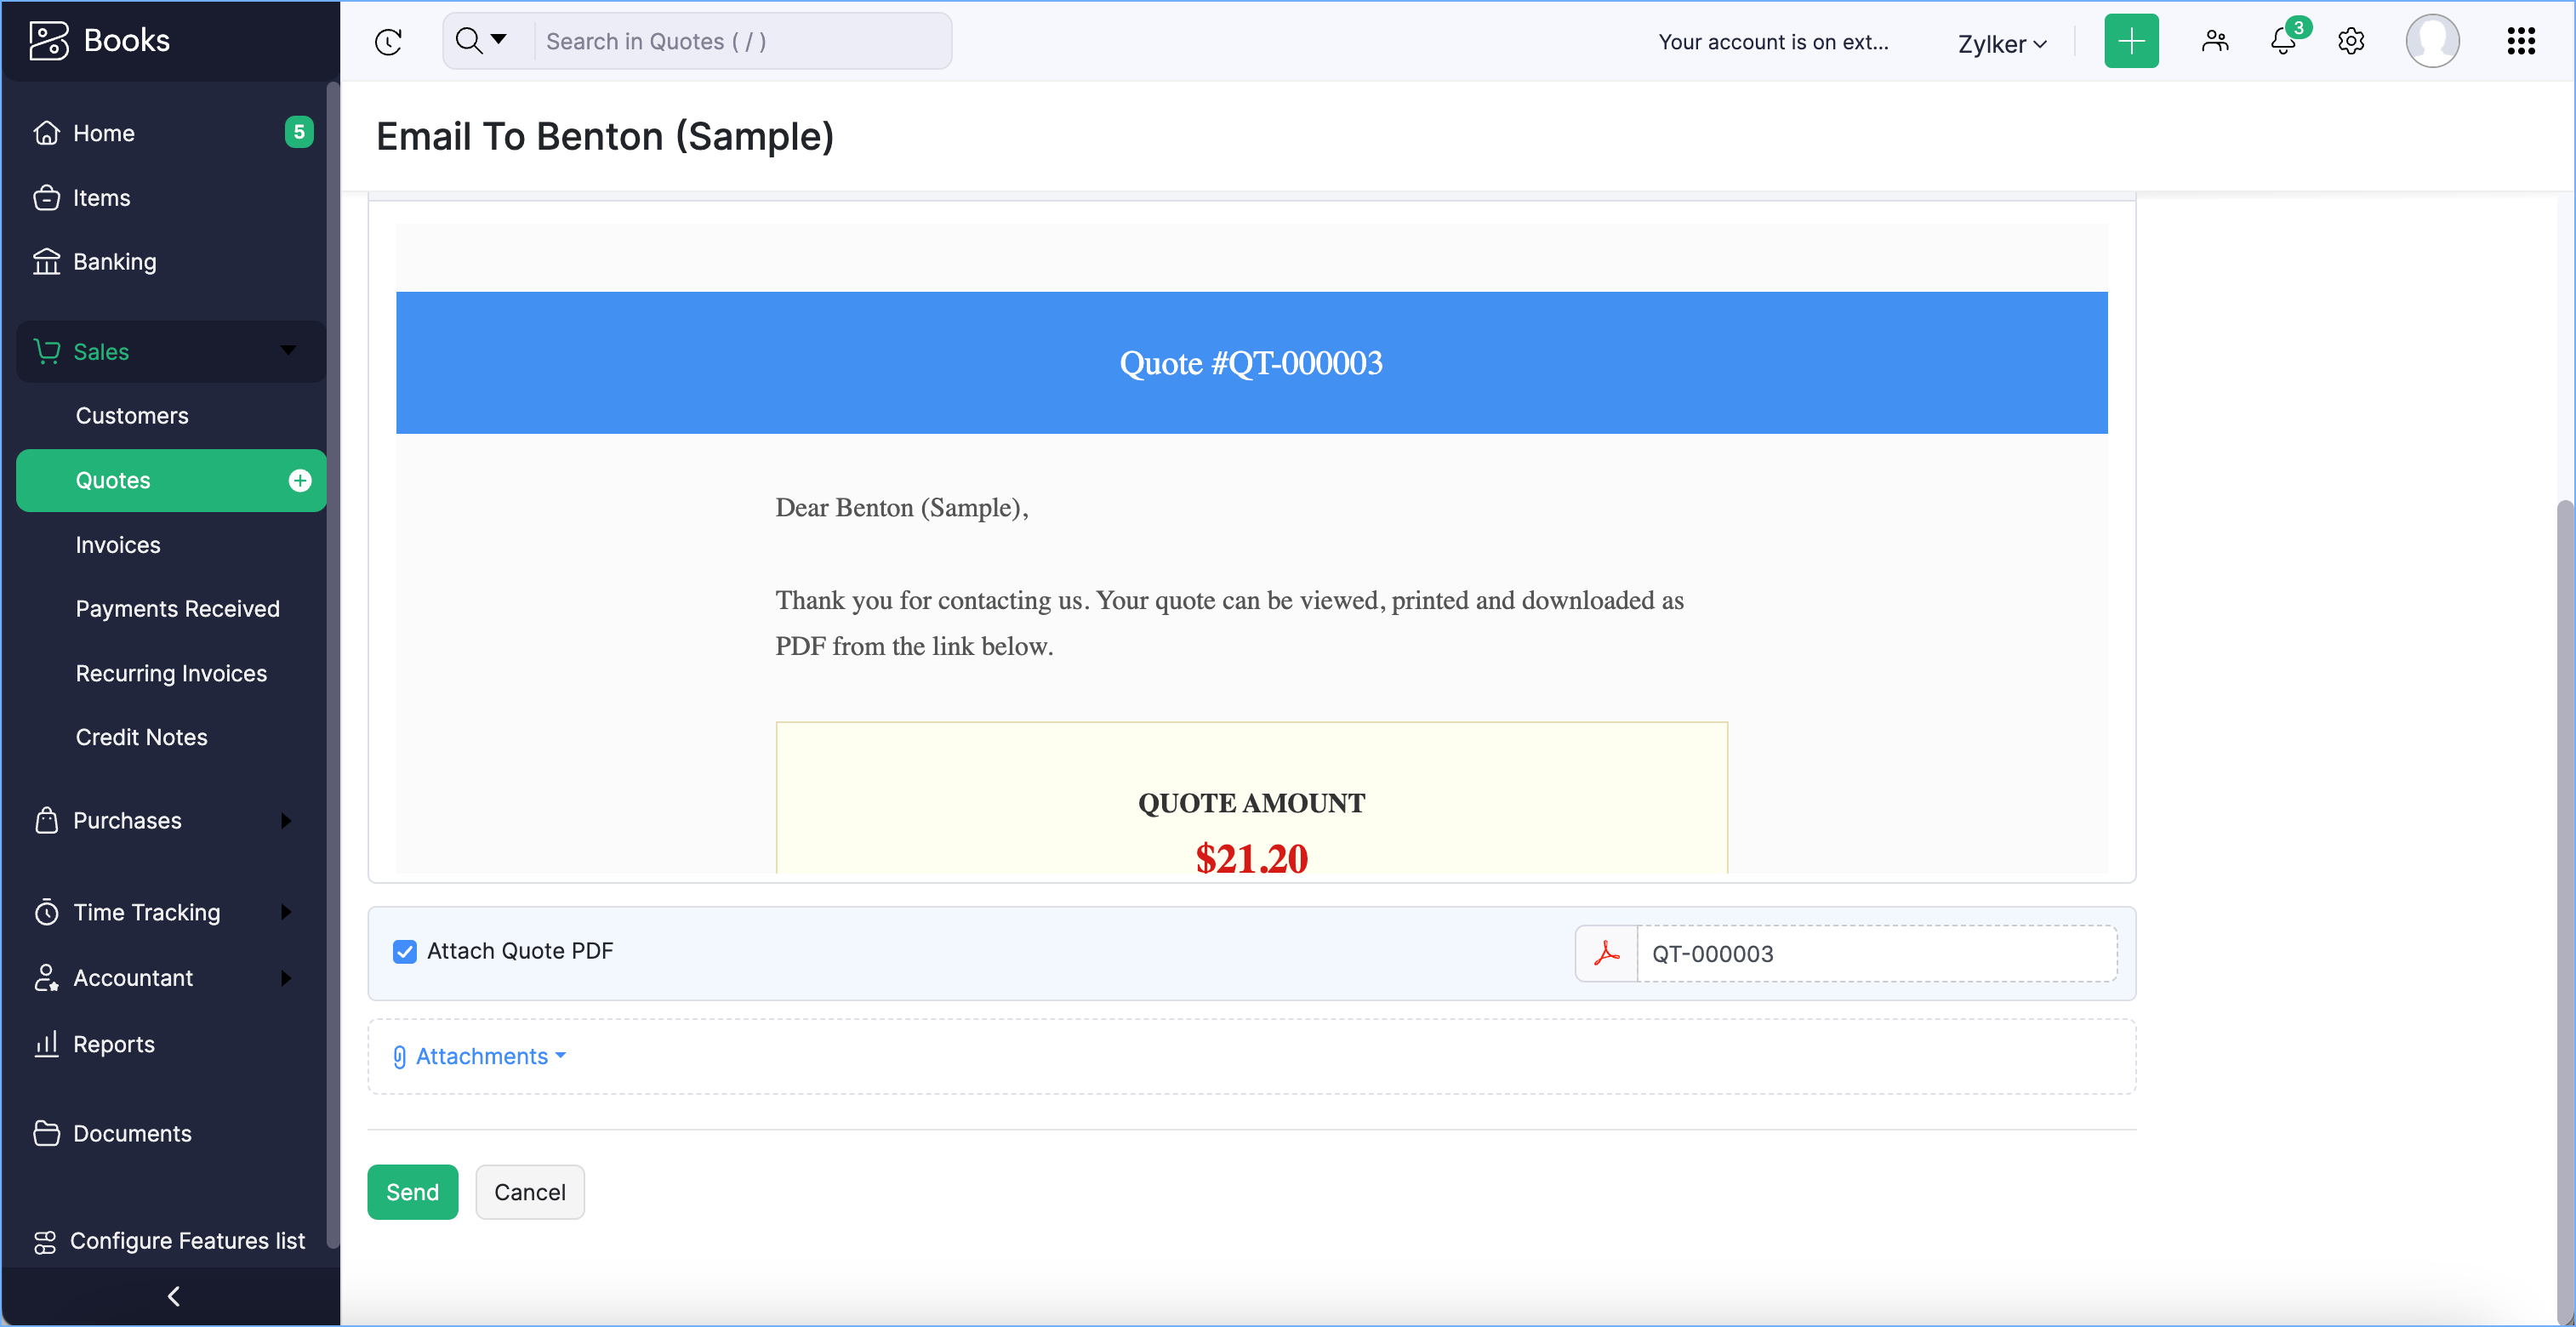Cancel the email draft
Viewport: 2576px width, 1327px height.
[529, 1192]
